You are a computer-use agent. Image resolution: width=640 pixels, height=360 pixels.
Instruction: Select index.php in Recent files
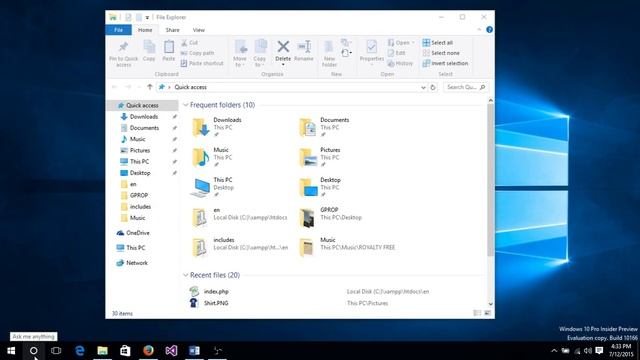pyautogui.click(x=216, y=291)
